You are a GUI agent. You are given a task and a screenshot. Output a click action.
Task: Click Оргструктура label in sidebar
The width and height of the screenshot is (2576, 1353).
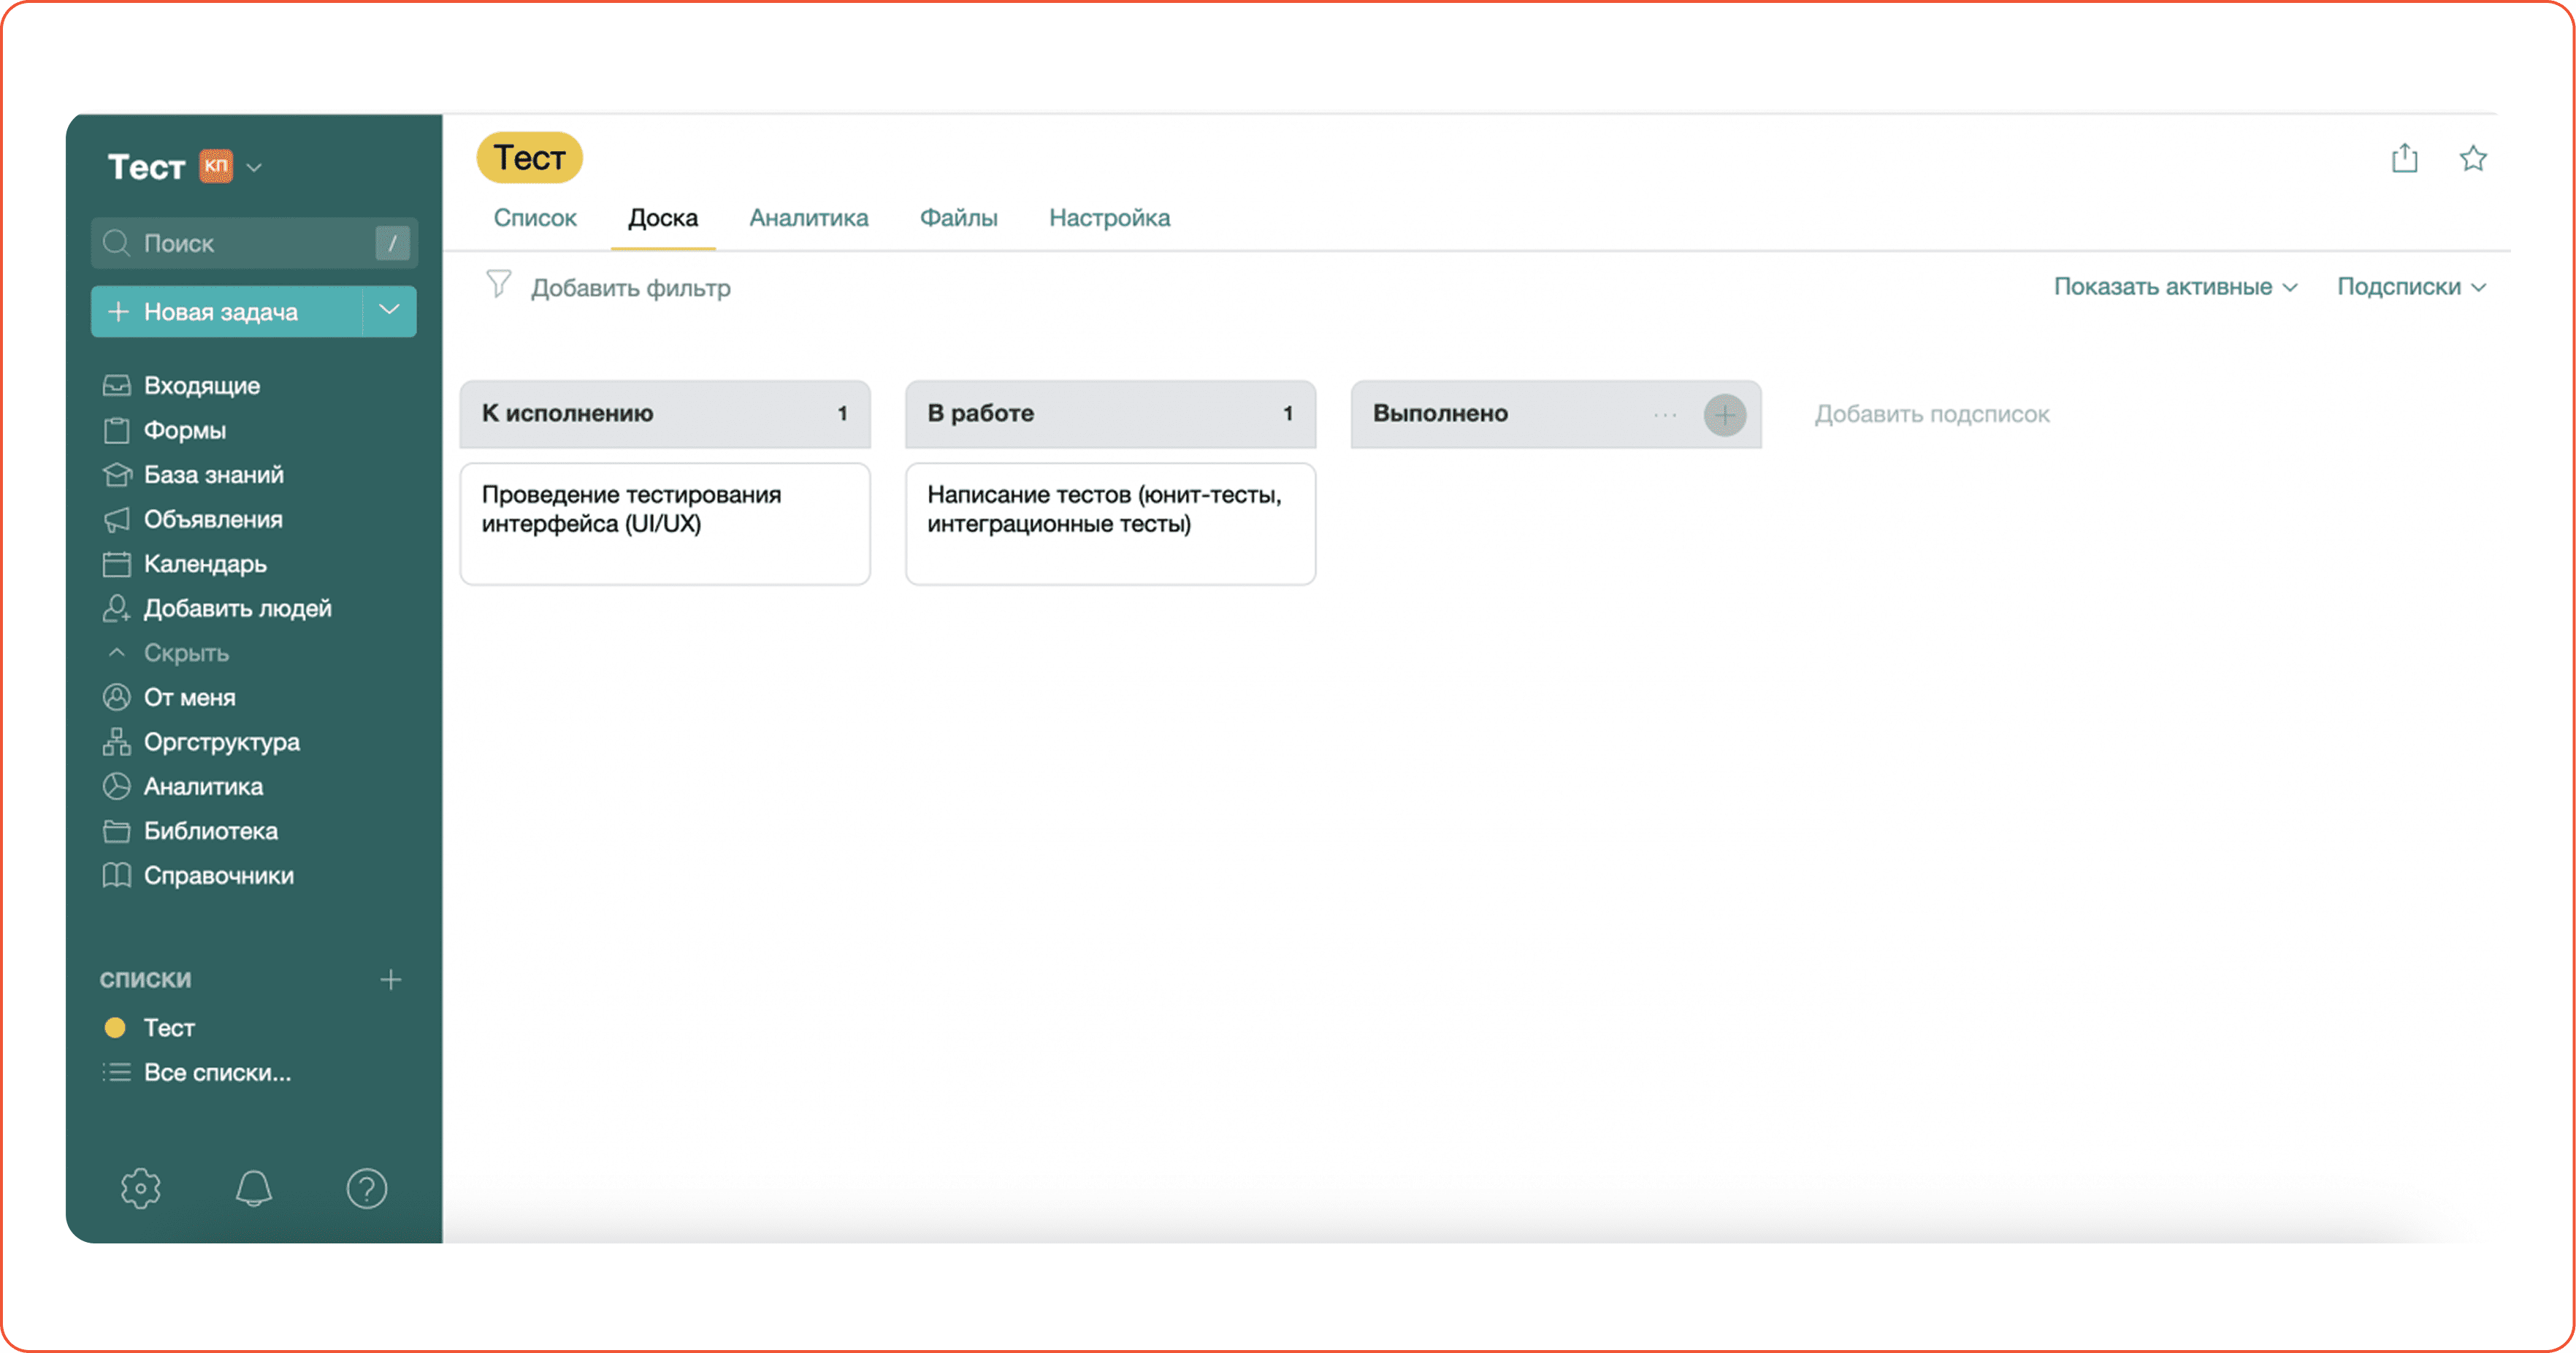click(222, 742)
